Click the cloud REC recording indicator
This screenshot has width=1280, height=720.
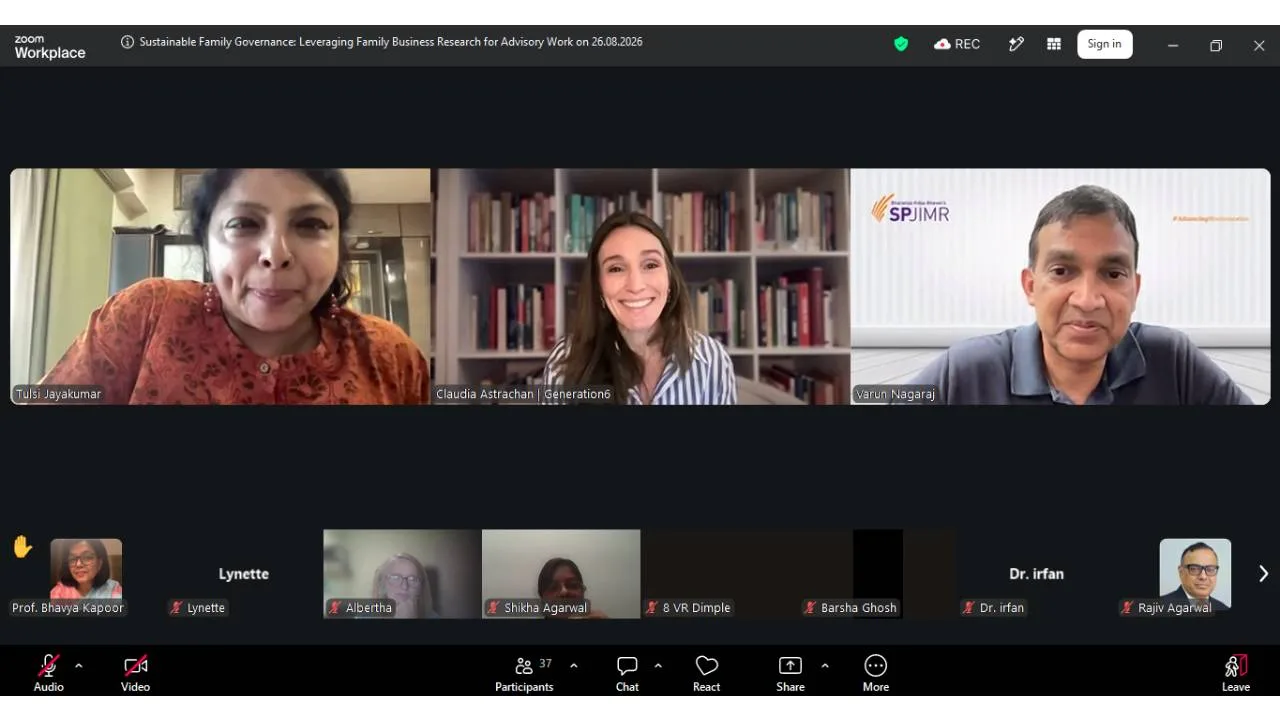pos(957,44)
